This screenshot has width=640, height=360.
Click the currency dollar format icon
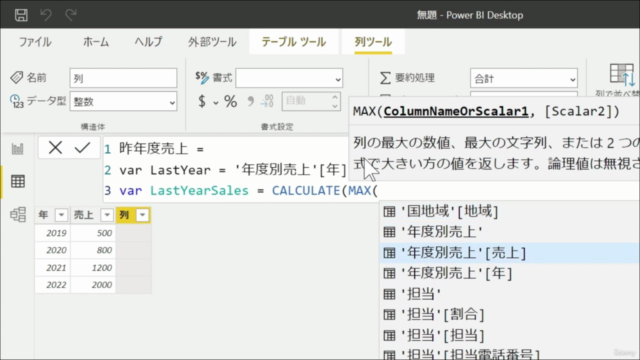(202, 102)
